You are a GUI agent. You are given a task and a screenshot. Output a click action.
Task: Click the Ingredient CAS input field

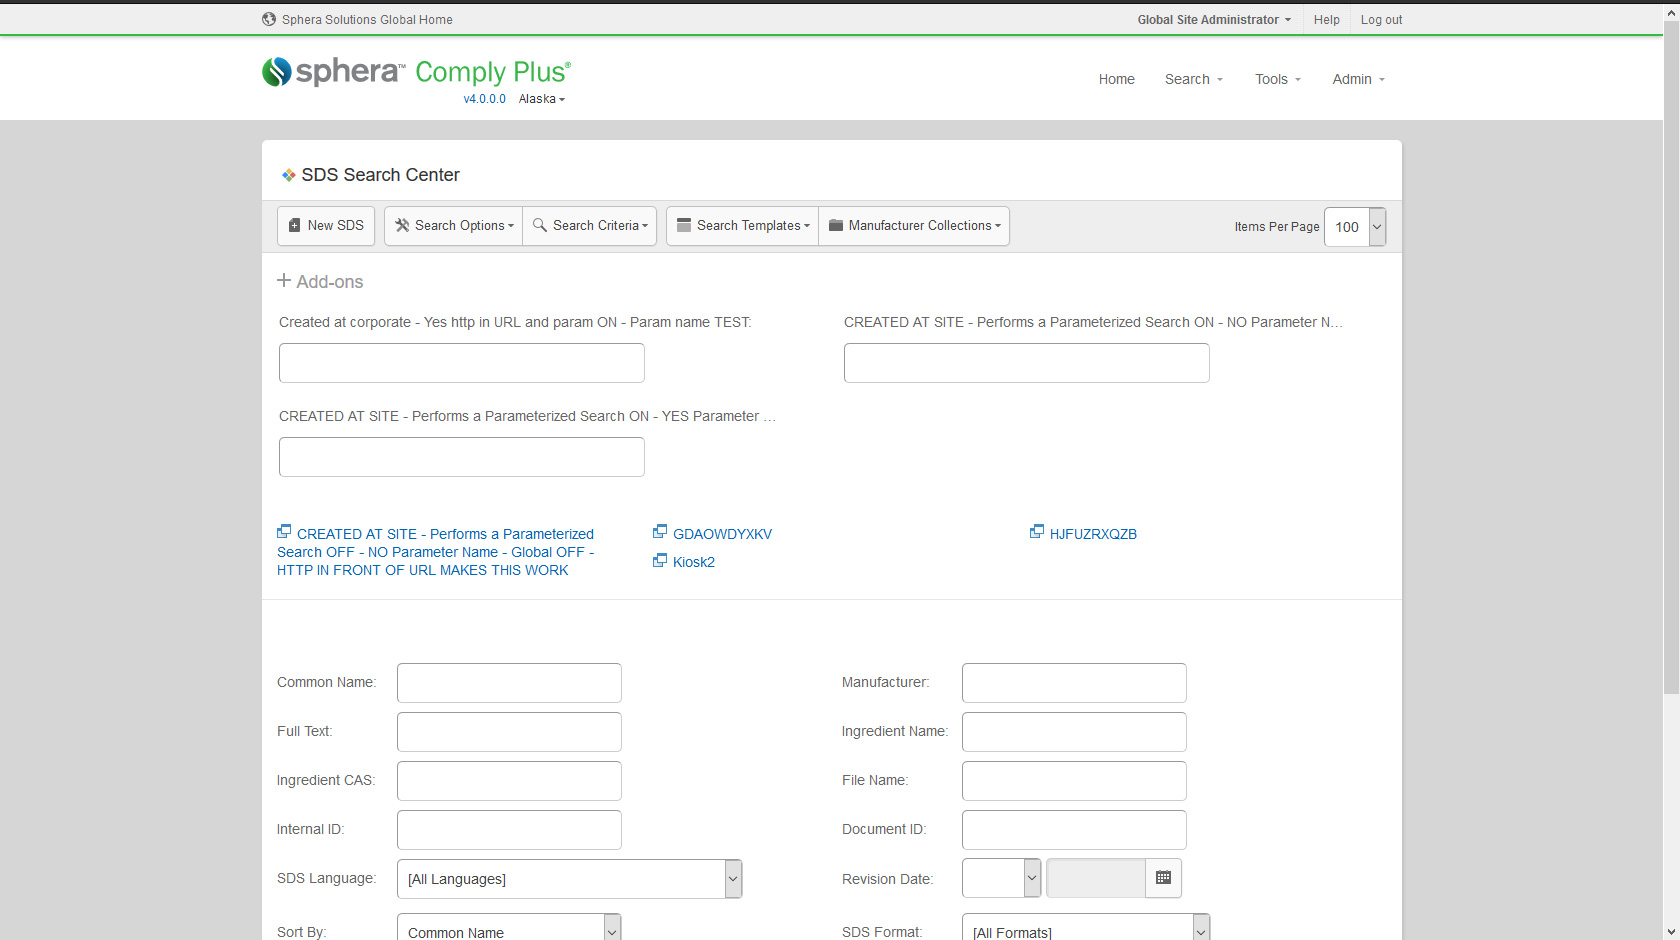(509, 781)
